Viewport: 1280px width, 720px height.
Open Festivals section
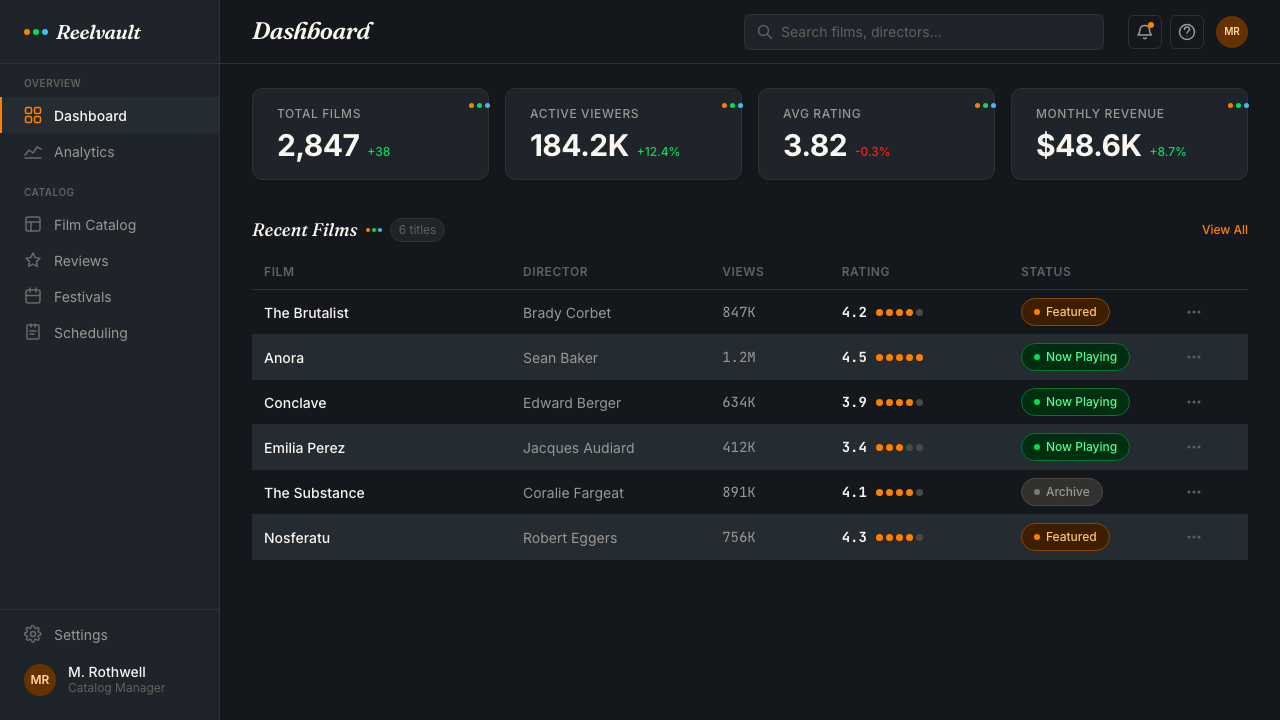pyautogui.click(x=110, y=296)
